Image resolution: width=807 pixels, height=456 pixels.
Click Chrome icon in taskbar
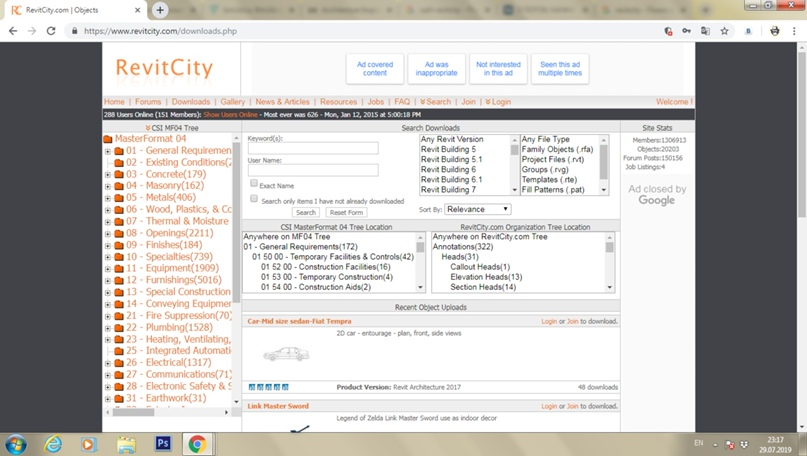pyautogui.click(x=197, y=444)
